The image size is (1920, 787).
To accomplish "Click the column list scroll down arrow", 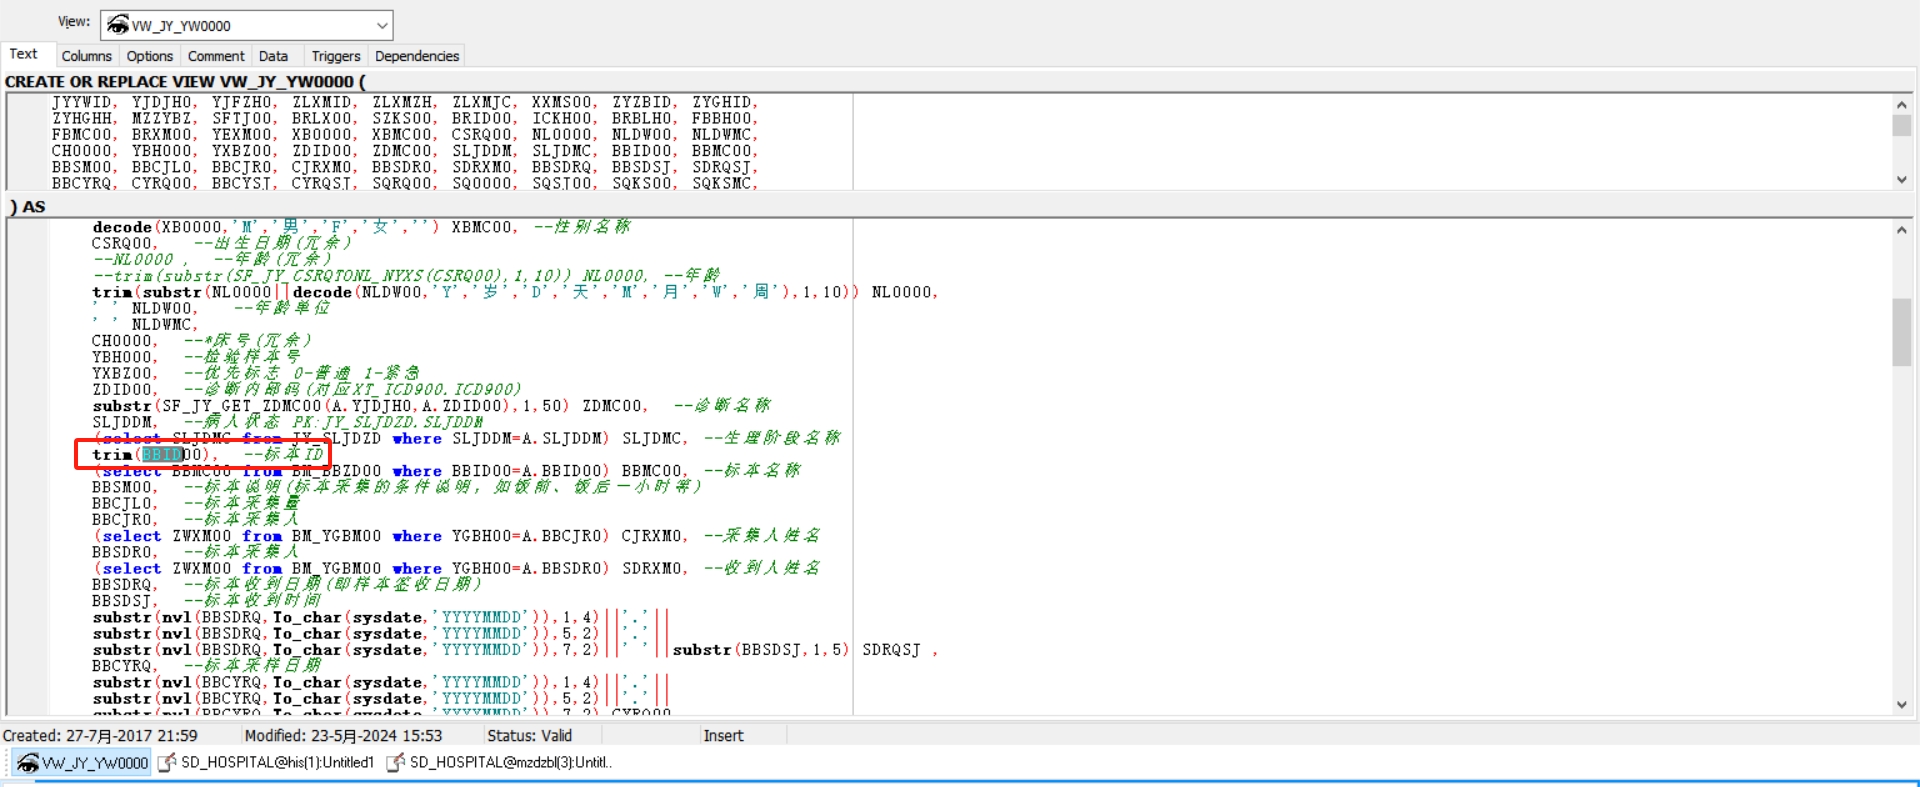I will point(1901,180).
